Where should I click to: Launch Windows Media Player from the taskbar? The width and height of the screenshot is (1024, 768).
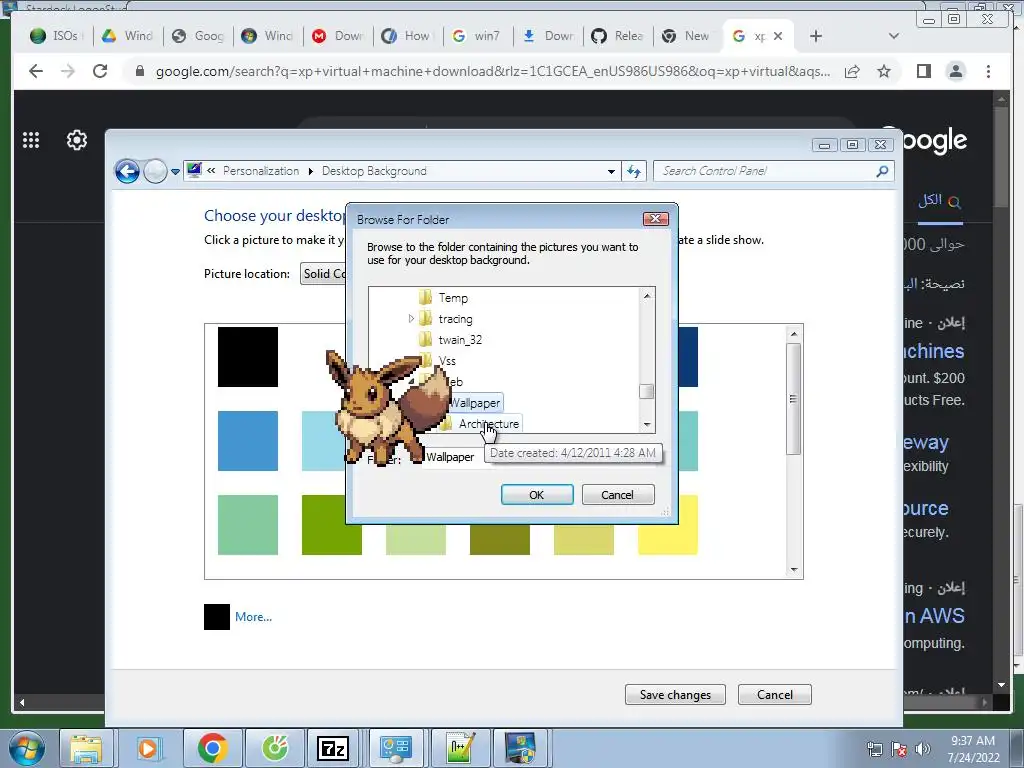coord(148,748)
